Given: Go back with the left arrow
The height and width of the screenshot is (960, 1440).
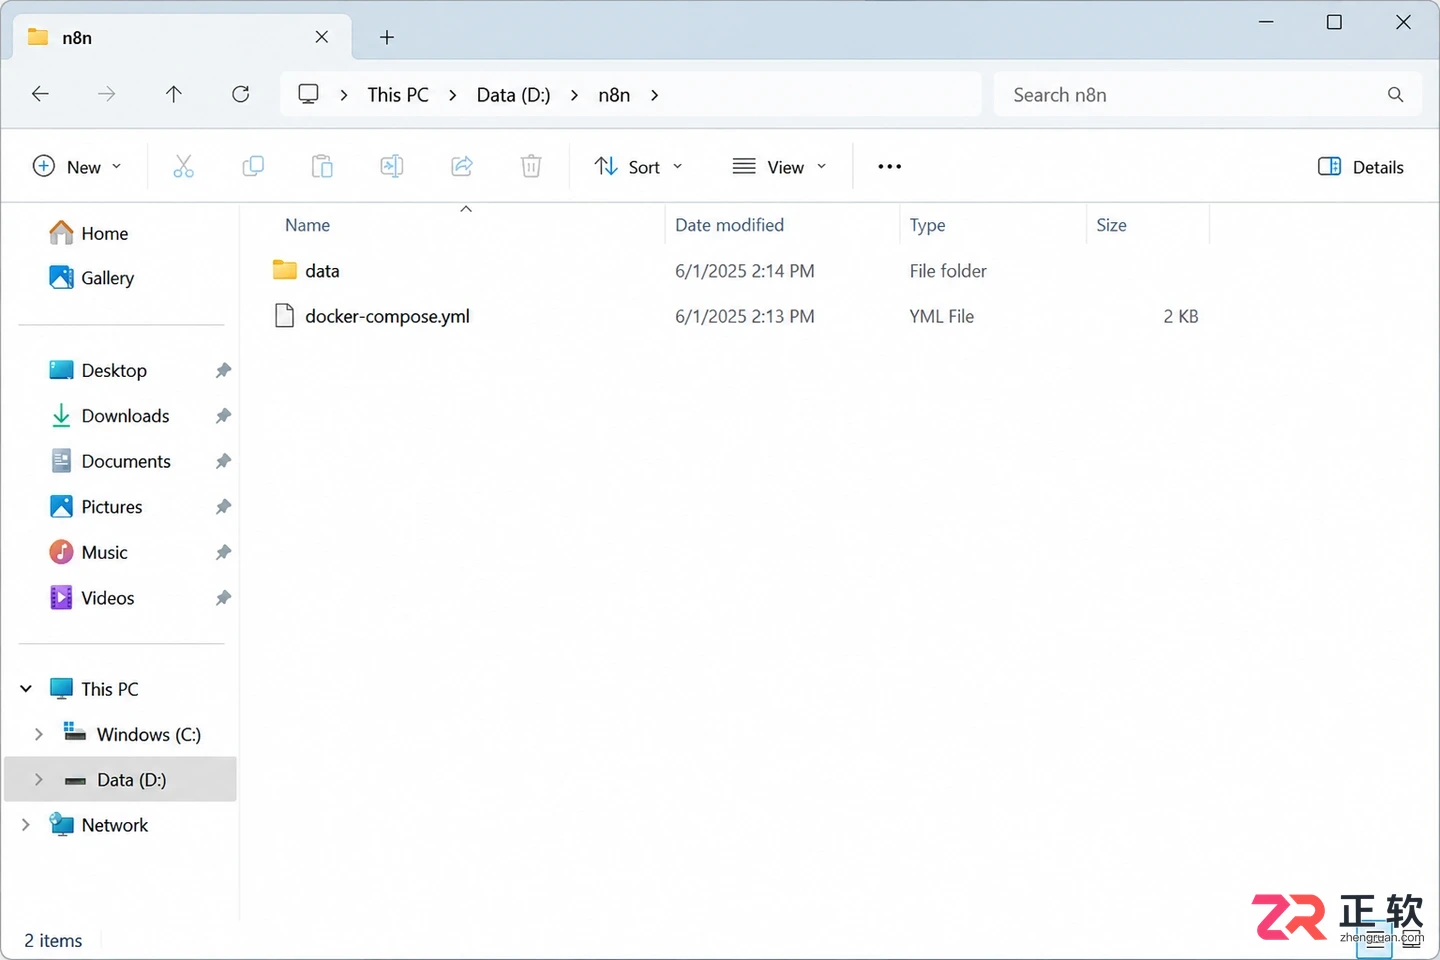Looking at the screenshot, I should [x=40, y=94].
